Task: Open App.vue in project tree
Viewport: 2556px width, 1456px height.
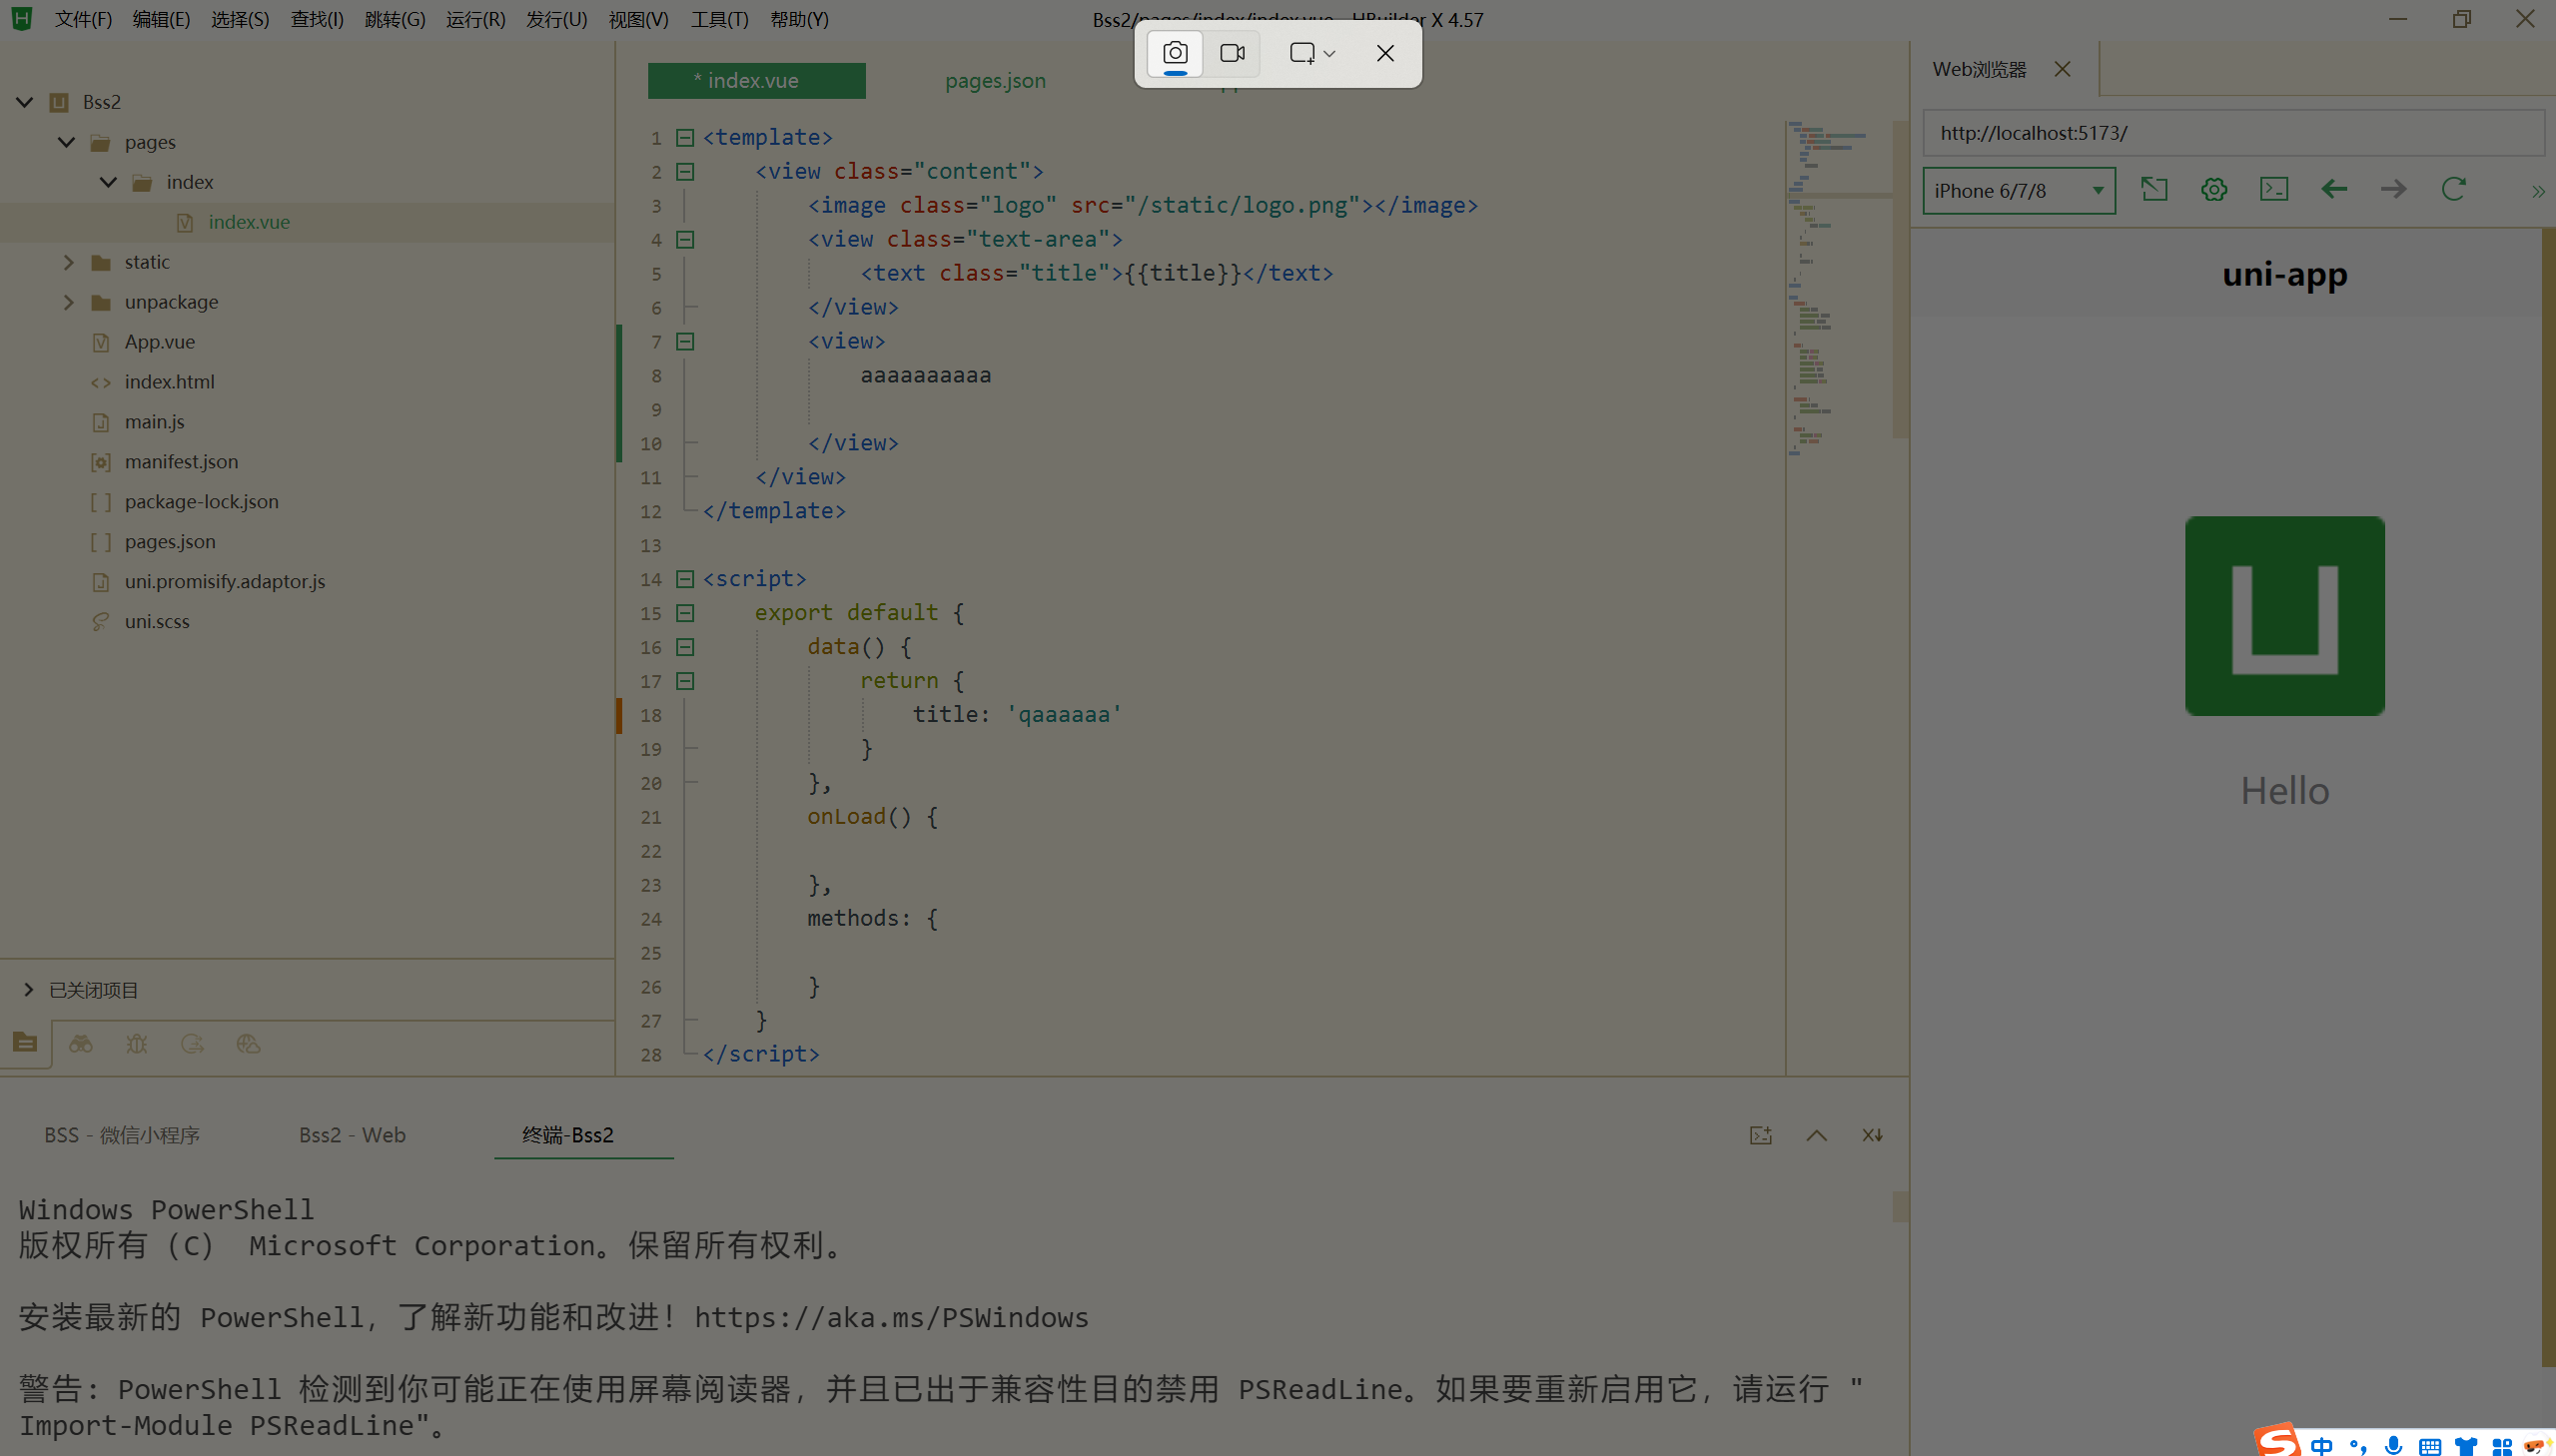Action: point(160,342)
